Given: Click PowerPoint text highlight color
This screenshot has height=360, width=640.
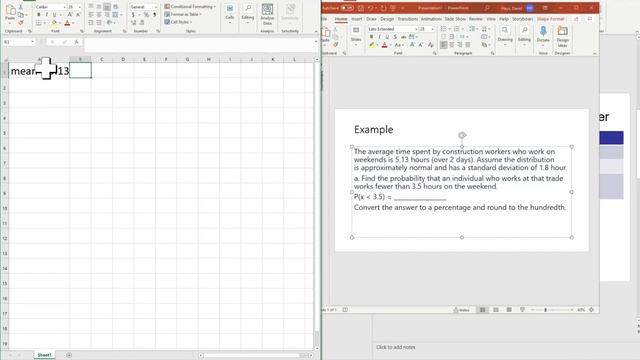Looking at the screenshot, I should [371, 45].
